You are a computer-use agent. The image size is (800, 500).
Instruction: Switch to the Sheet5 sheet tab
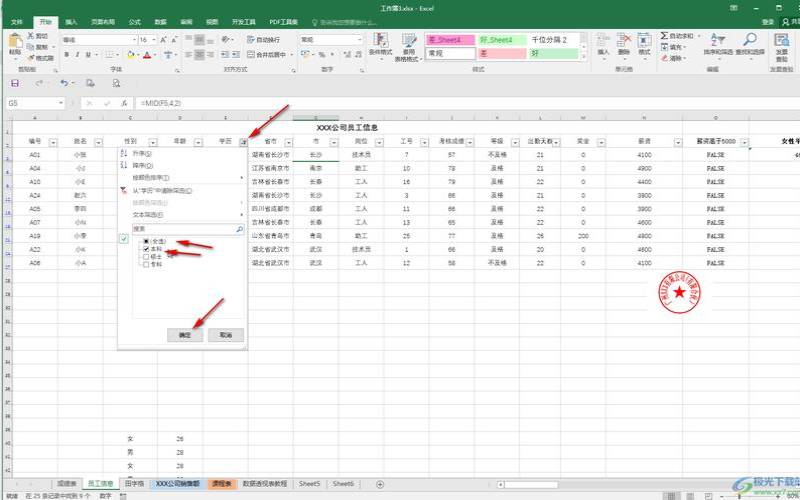309,484
